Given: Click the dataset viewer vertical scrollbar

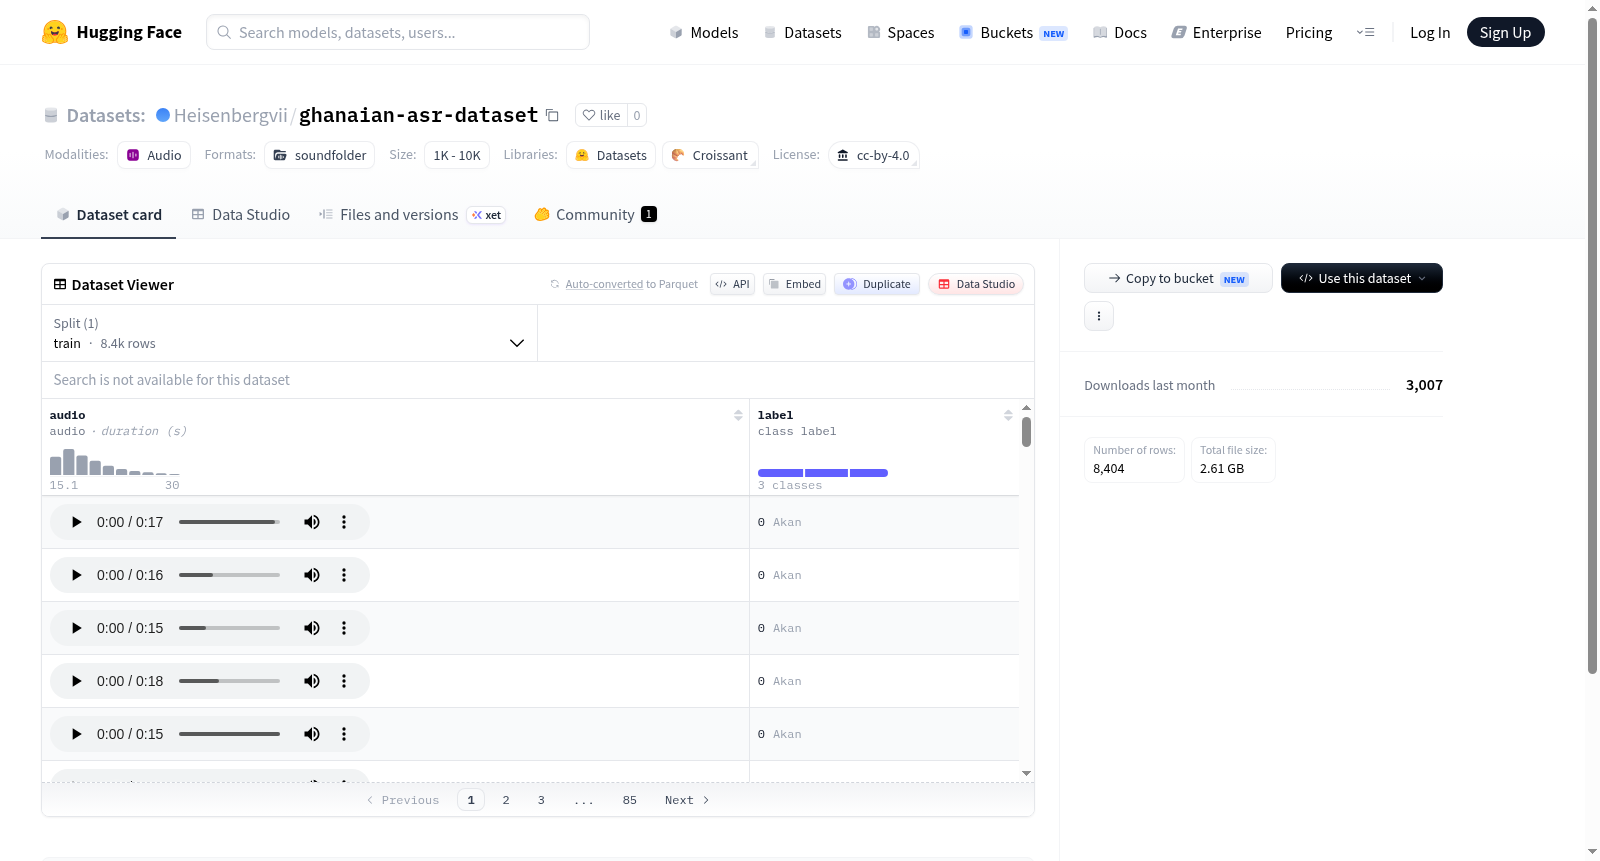Looking at the screenshot, I should (x=1026, y=432).
